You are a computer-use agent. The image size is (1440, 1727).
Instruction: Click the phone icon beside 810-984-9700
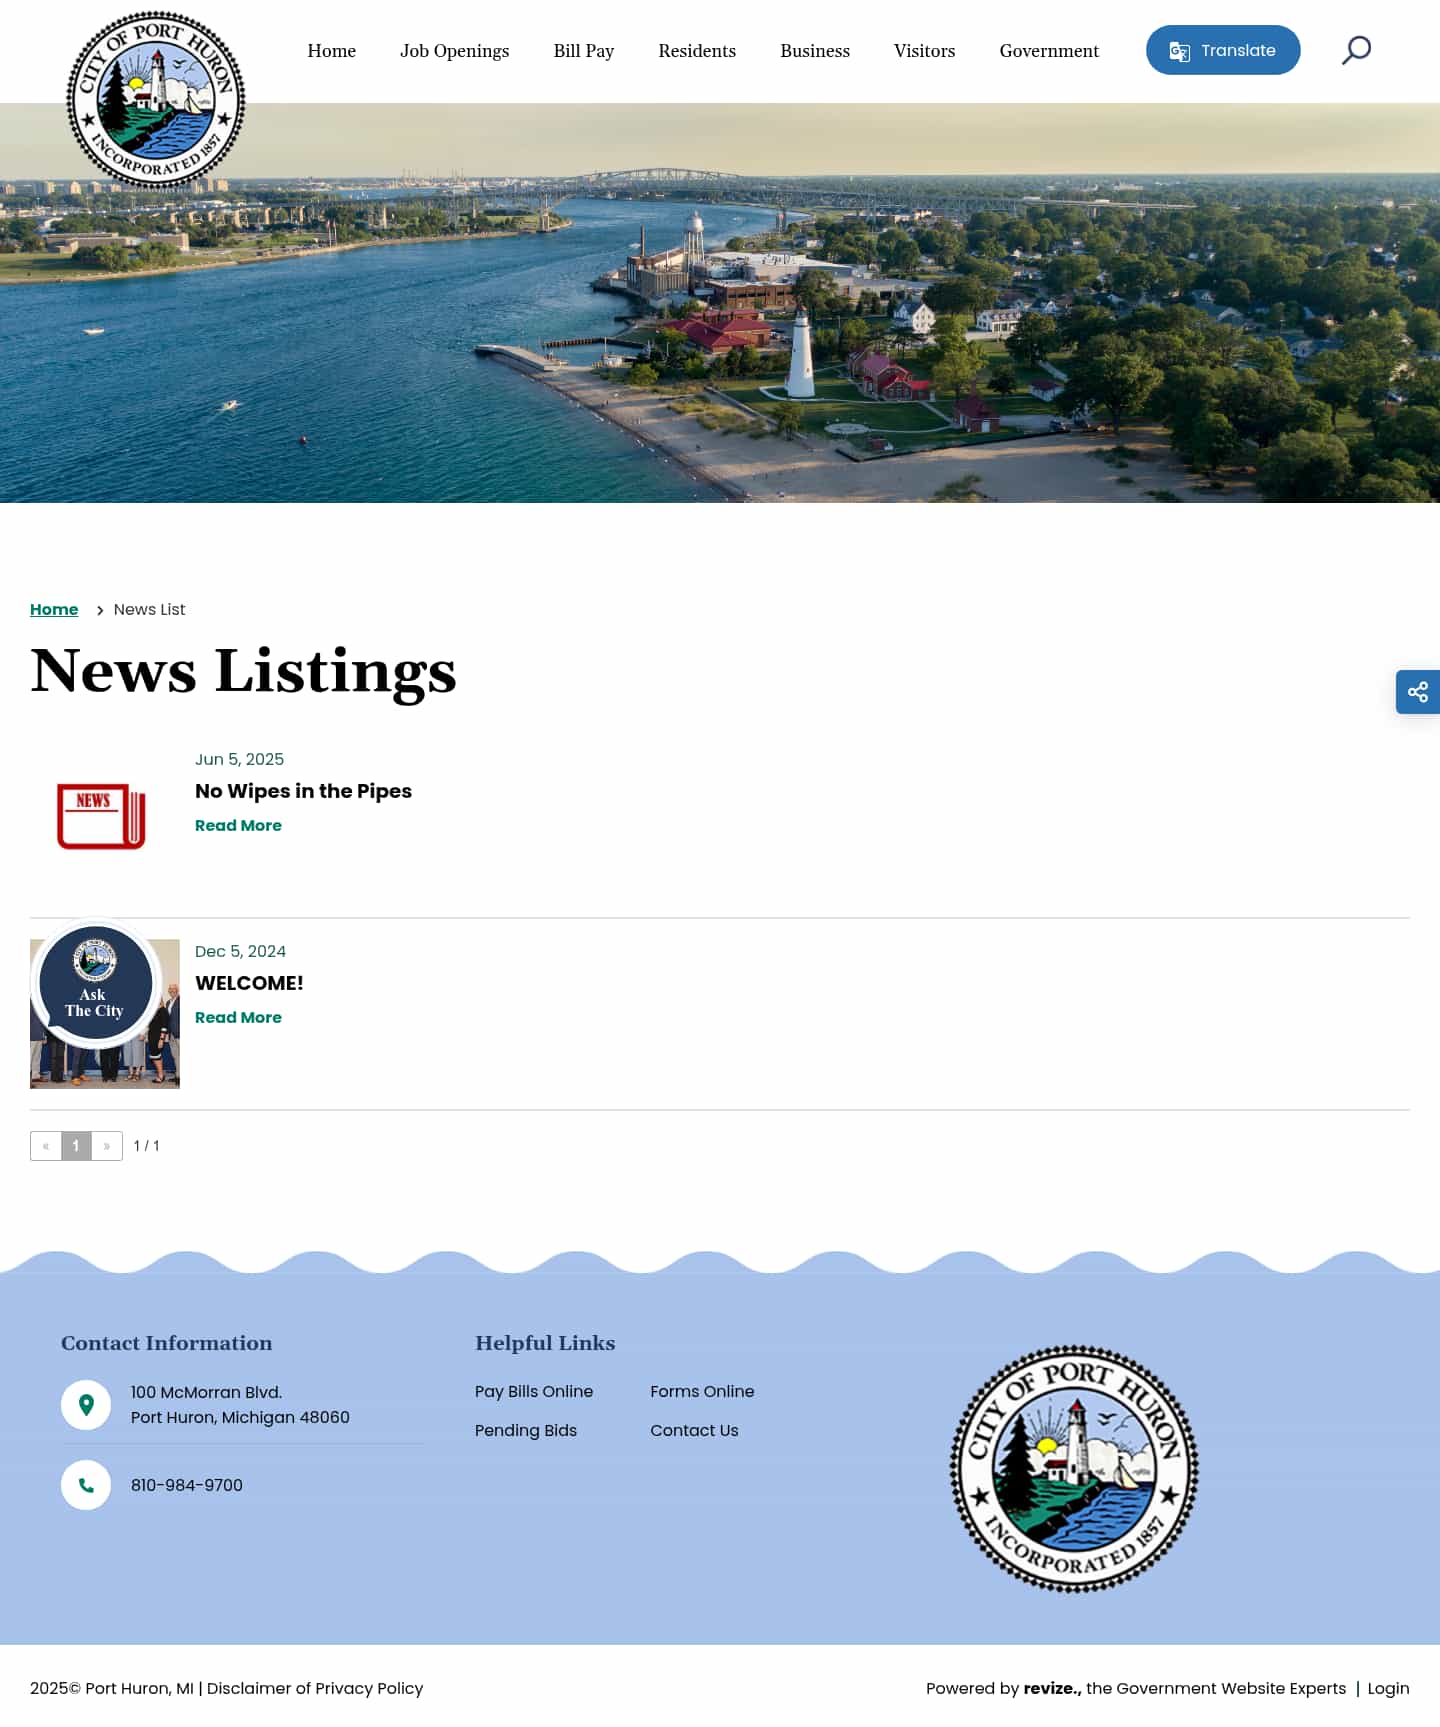(x=86, y=1485)
